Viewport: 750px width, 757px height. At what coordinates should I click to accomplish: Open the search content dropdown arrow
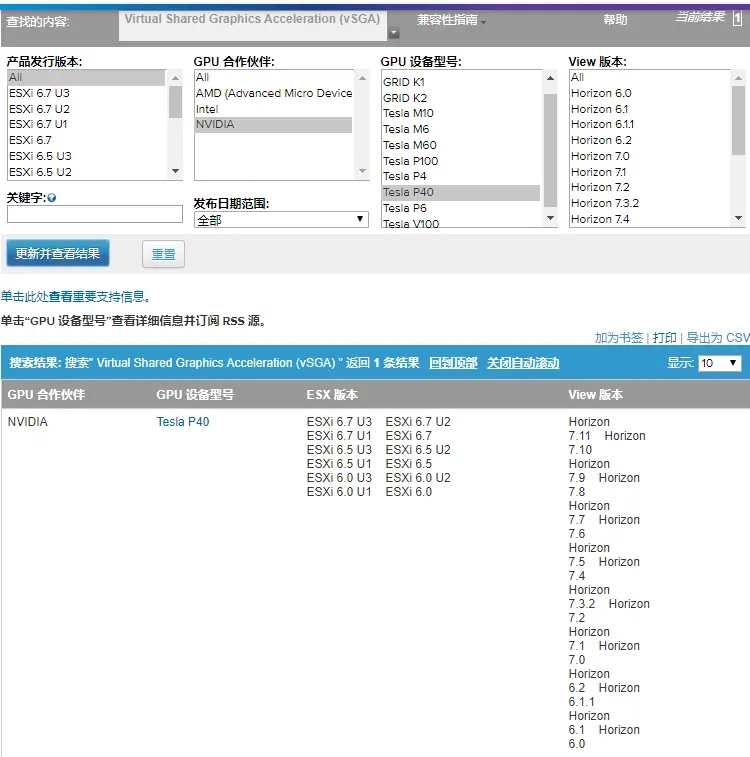394,33
